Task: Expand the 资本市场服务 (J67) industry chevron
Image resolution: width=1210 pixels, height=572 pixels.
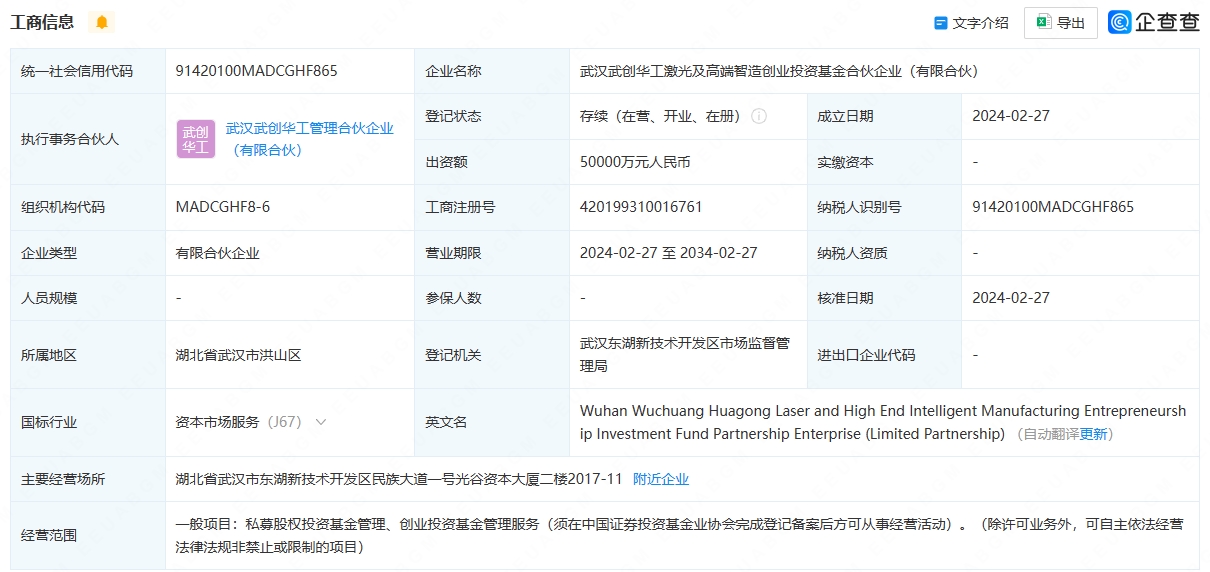Action: click(x=321, y=422)
